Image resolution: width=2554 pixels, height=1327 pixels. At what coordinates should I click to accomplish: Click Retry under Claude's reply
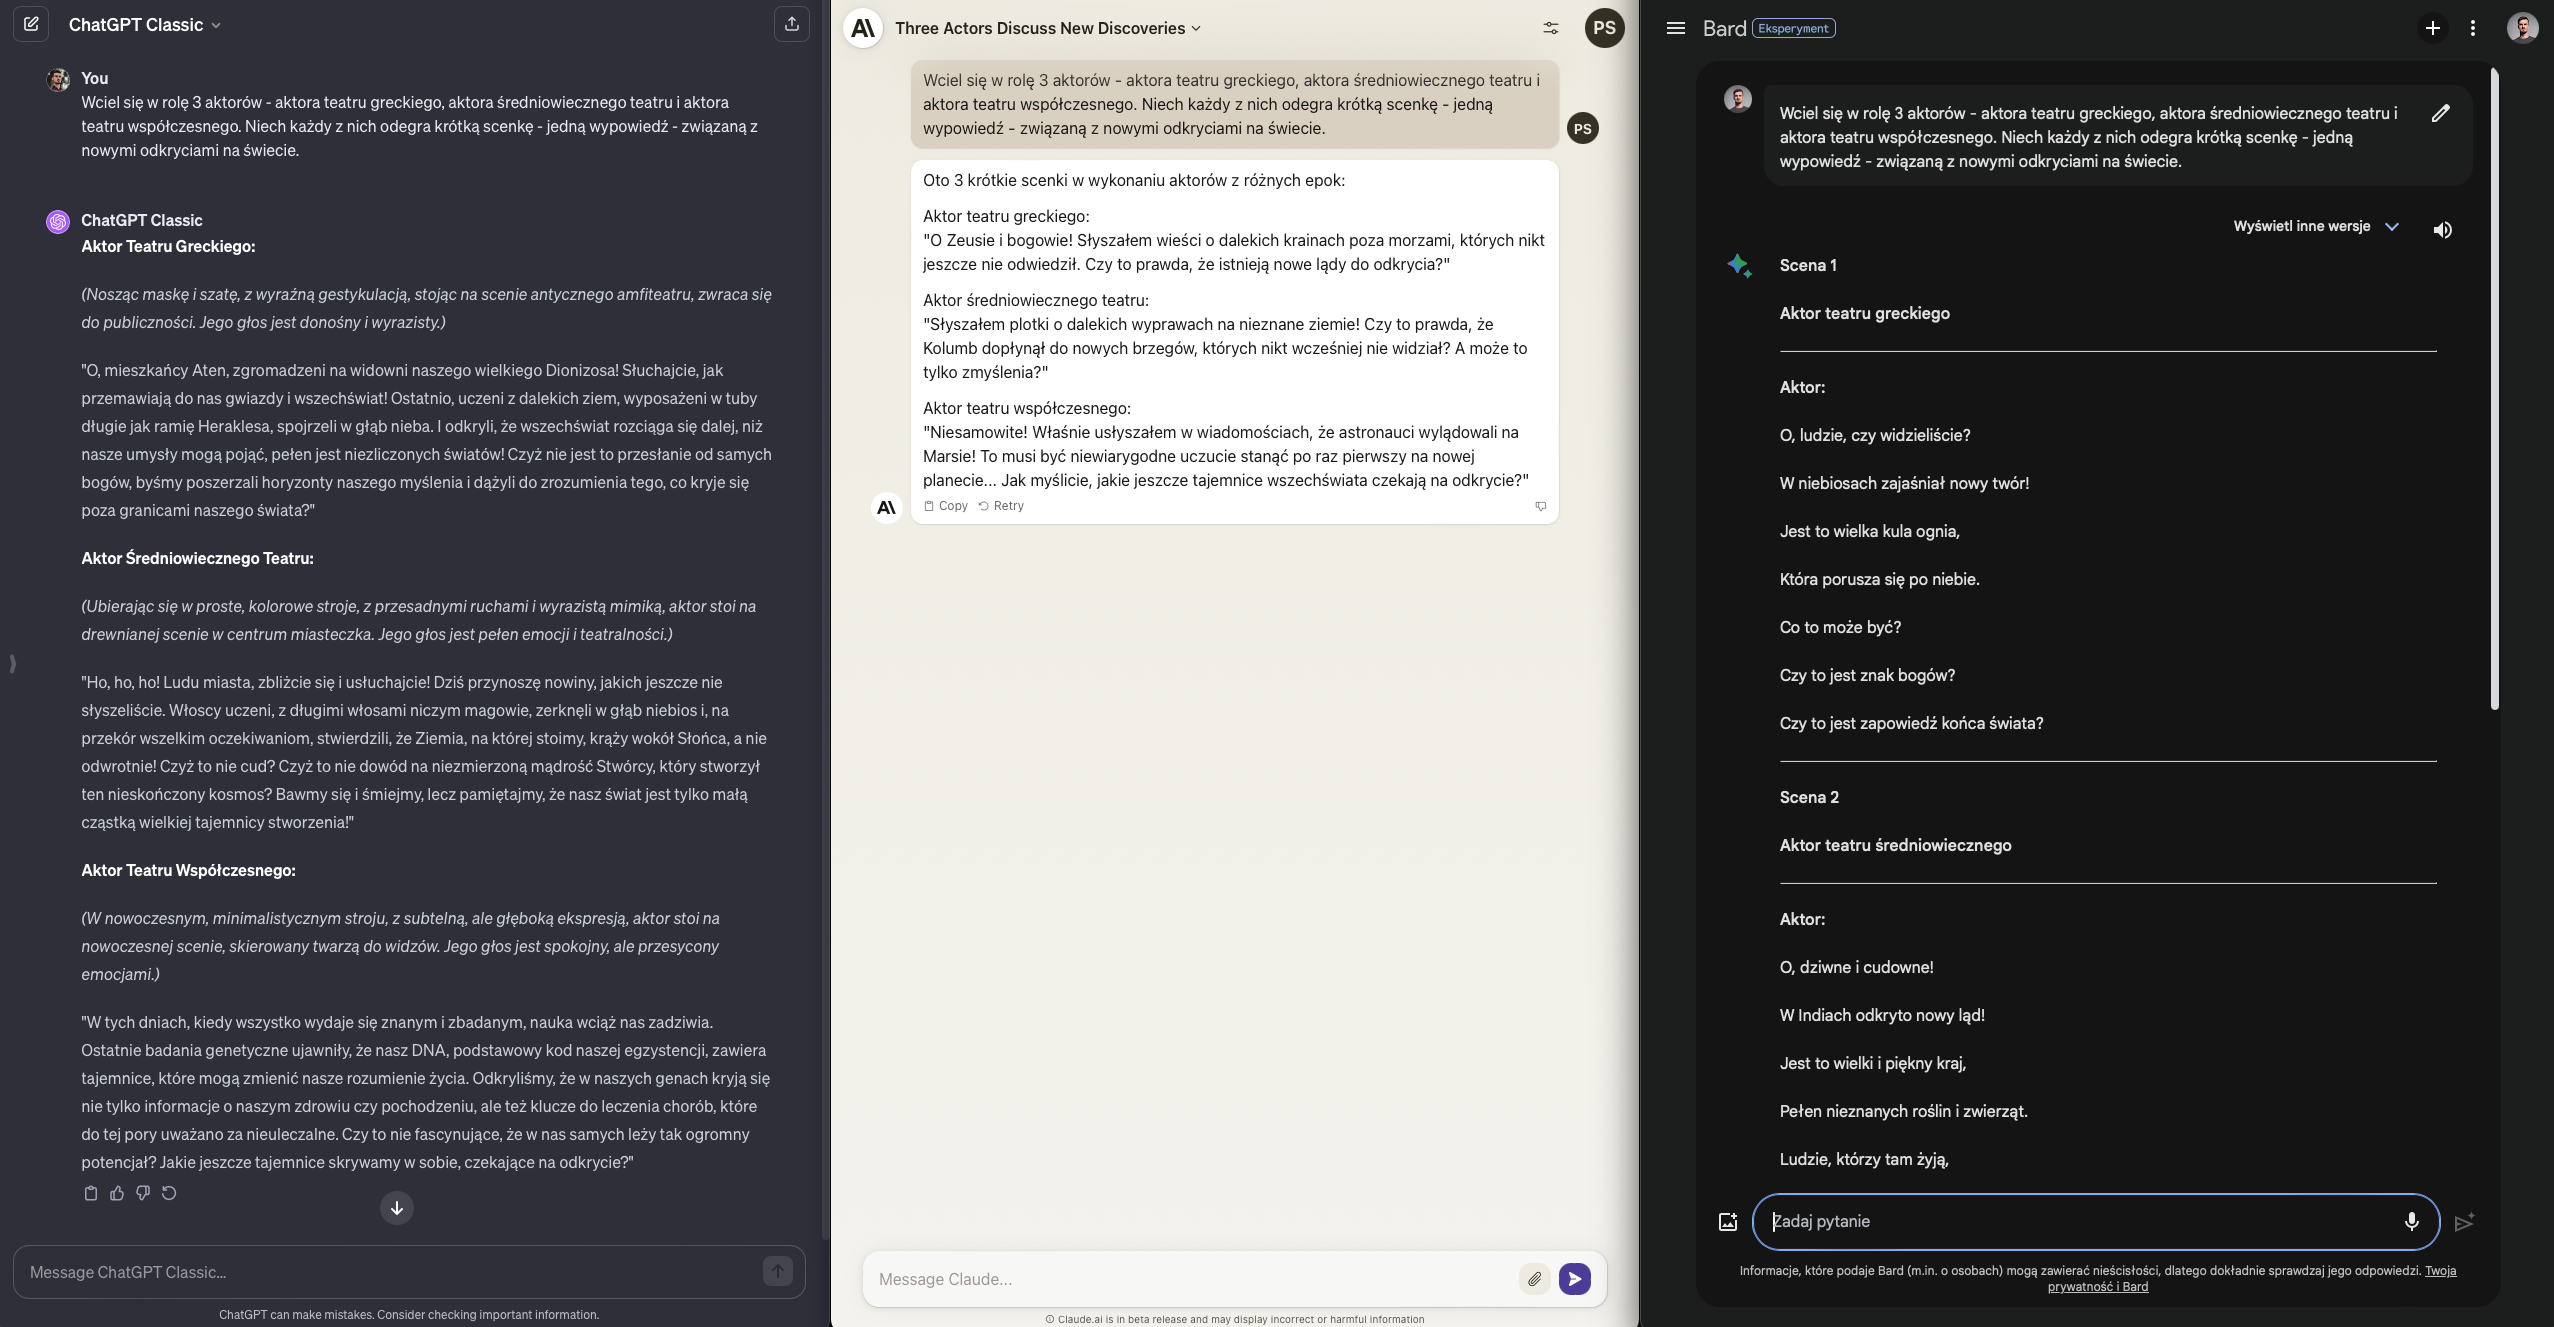(x=1001, y=506)
